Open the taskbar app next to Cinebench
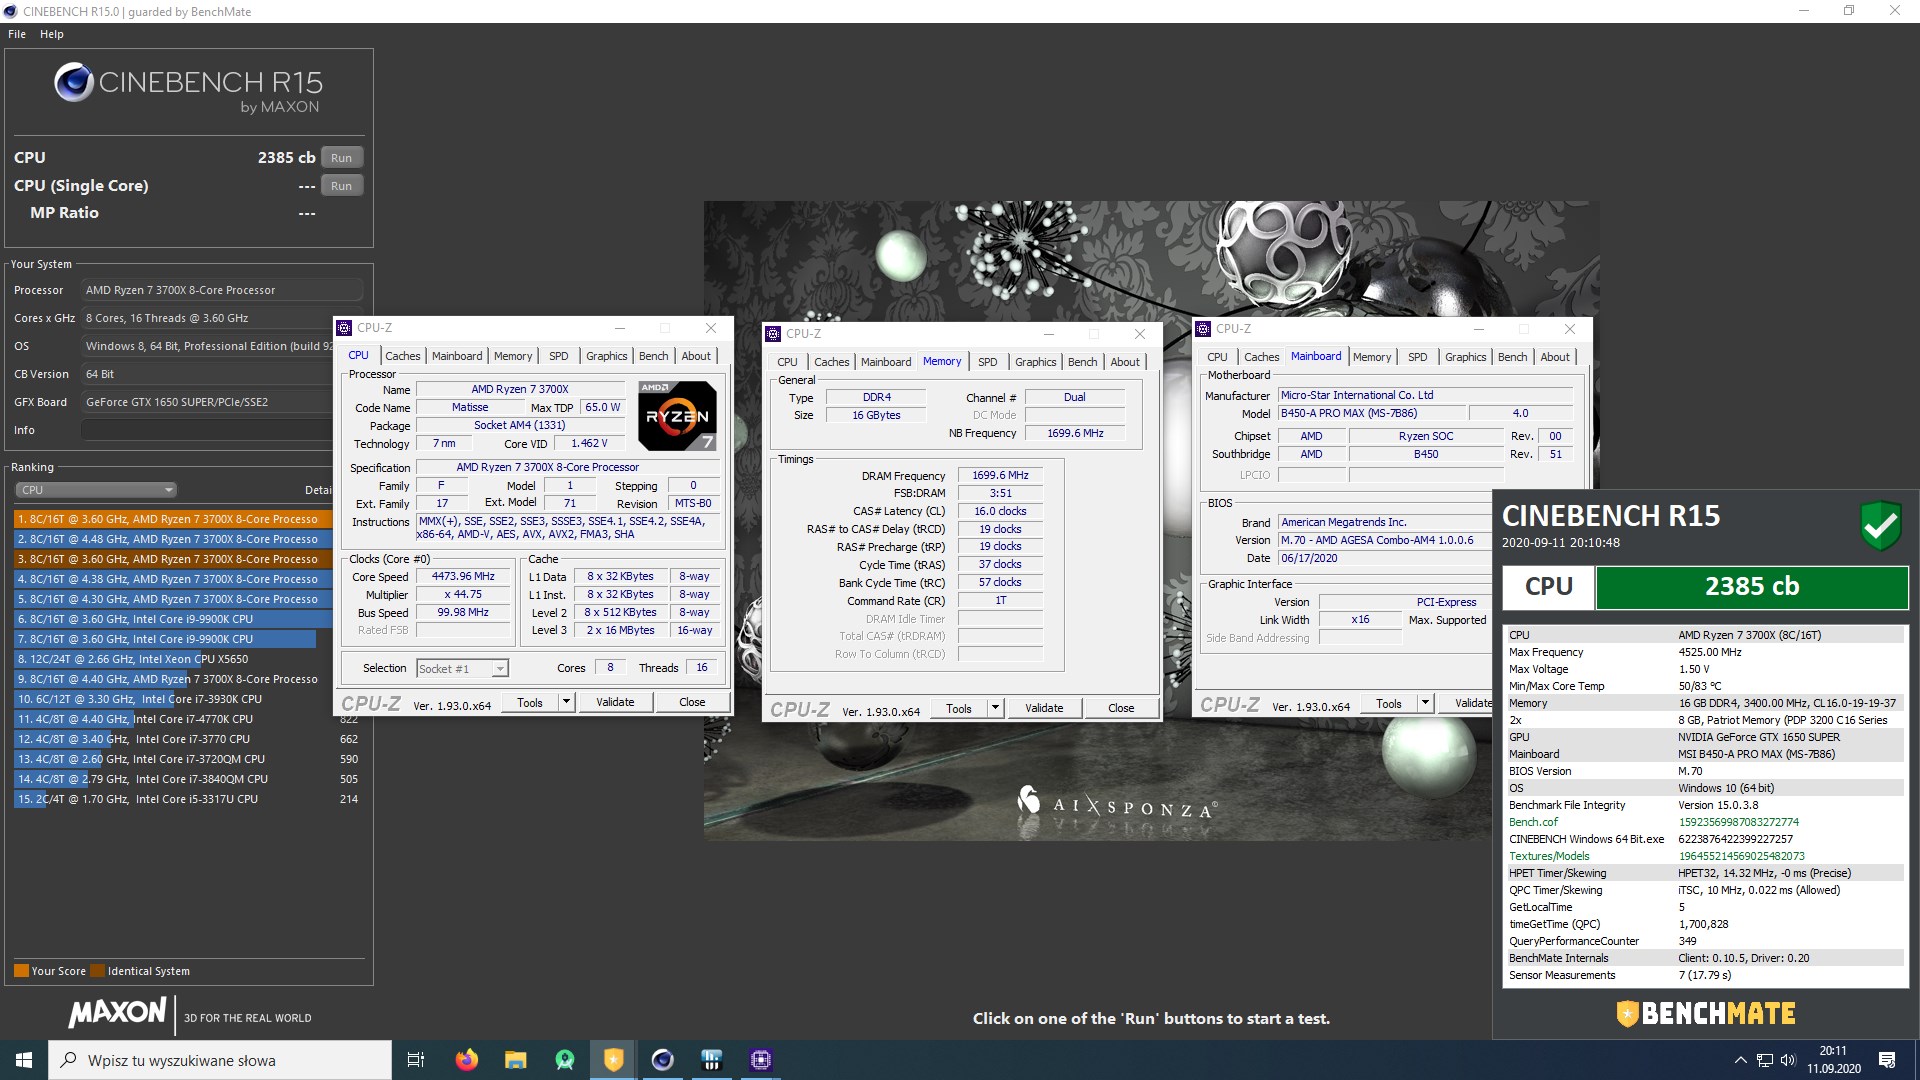1920x1080 pixels. coord(712,1060)
